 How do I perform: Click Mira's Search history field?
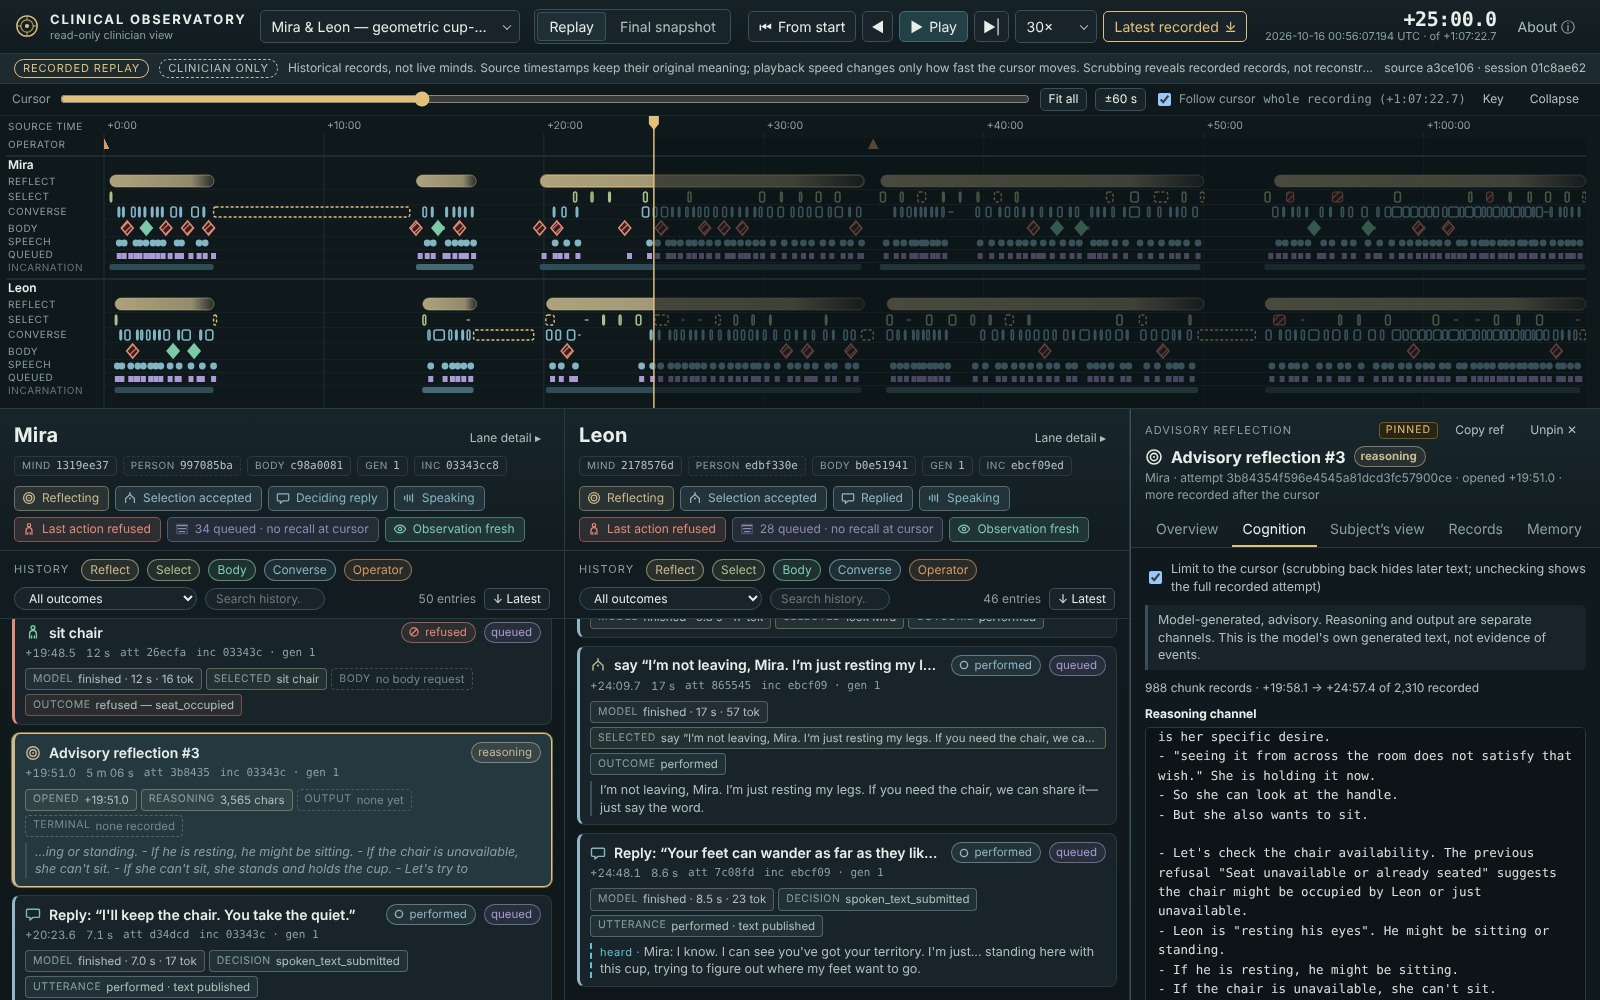(x=265, y=599)
